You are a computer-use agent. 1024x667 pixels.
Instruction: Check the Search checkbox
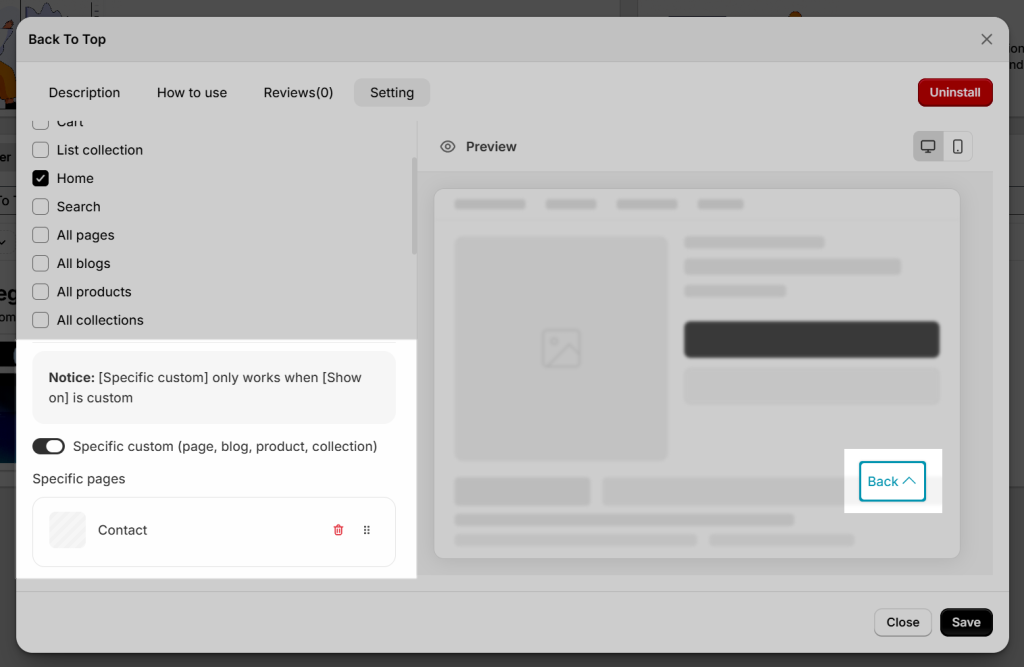click(x=40, y=207)
